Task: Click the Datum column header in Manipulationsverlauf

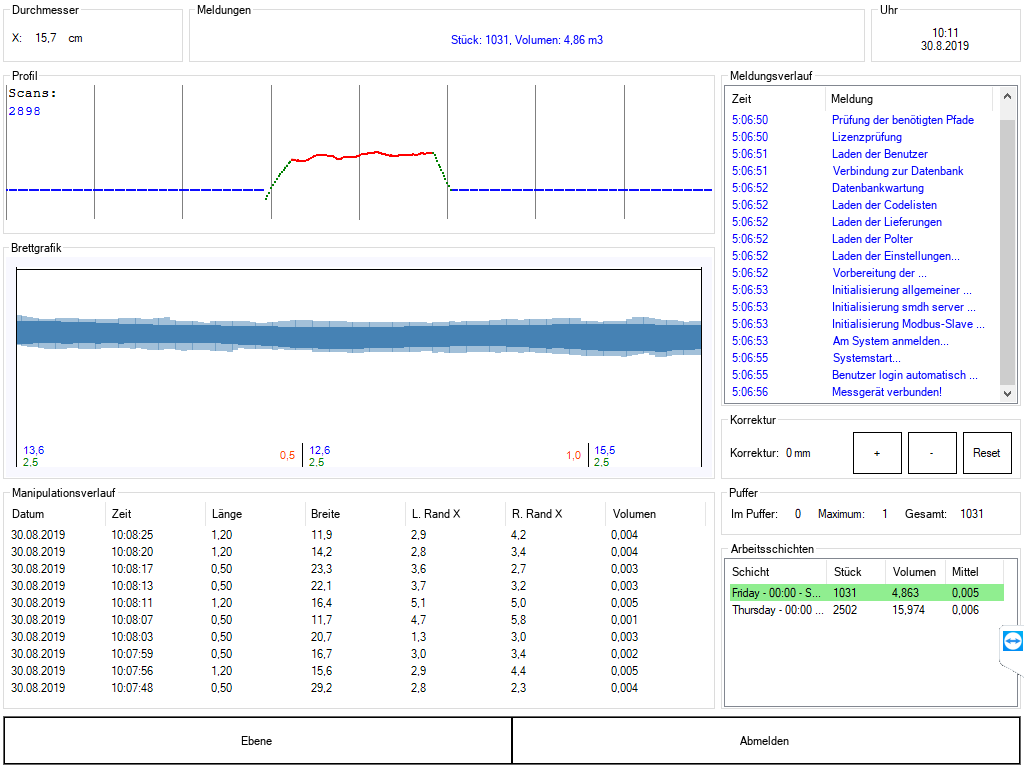Action: pyautogui.click(x=56, y=514)
